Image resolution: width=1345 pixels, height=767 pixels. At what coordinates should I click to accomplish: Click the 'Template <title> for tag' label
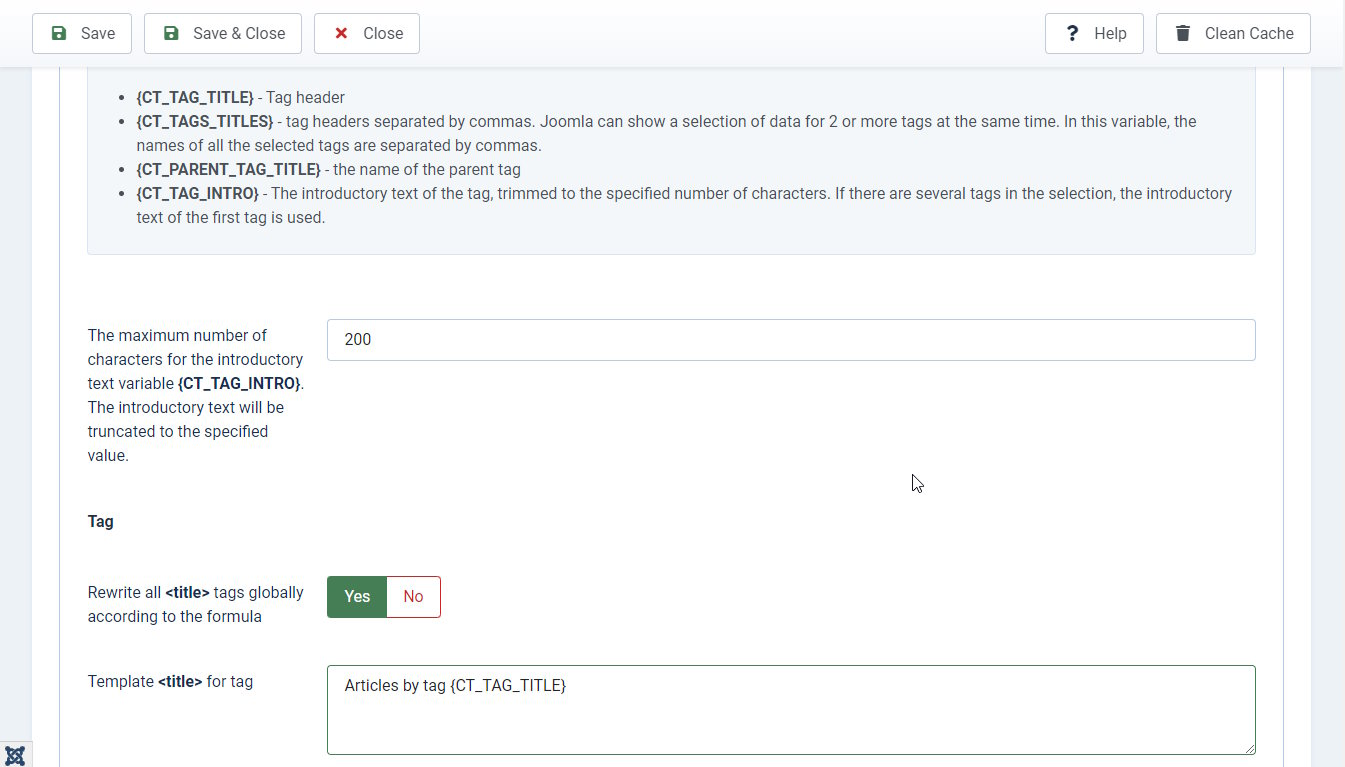point(170,682)
